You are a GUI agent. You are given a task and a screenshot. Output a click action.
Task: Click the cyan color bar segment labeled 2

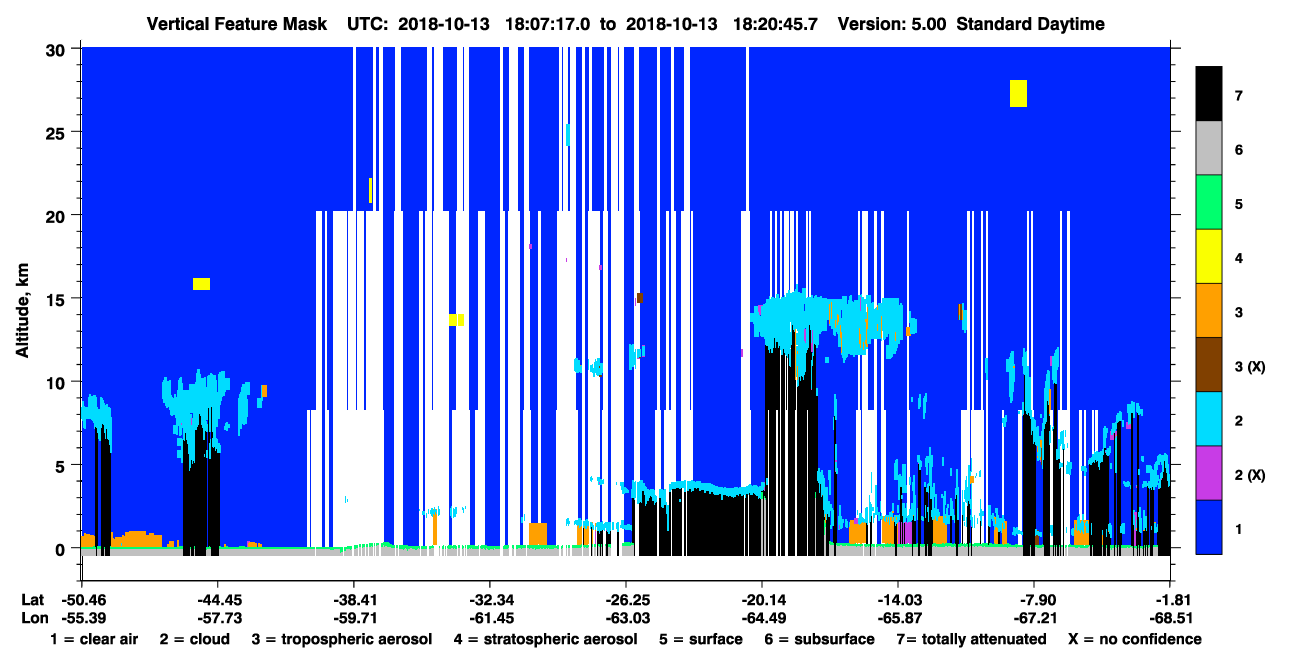pyautogui.click(x=1209, y=418)
